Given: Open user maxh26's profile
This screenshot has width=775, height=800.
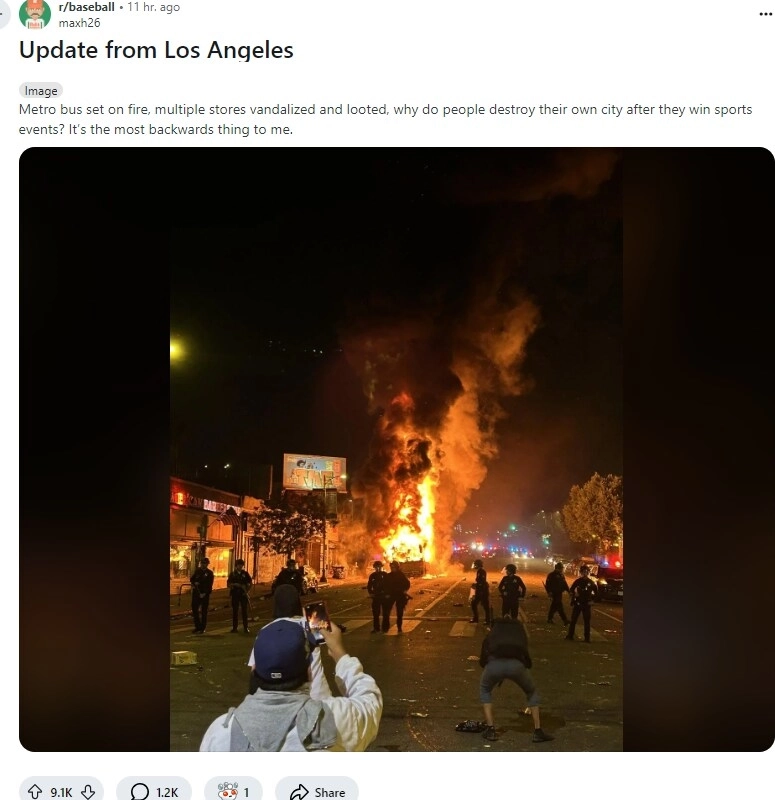Looking at the screenshot, I should click(x=79, y=23).
